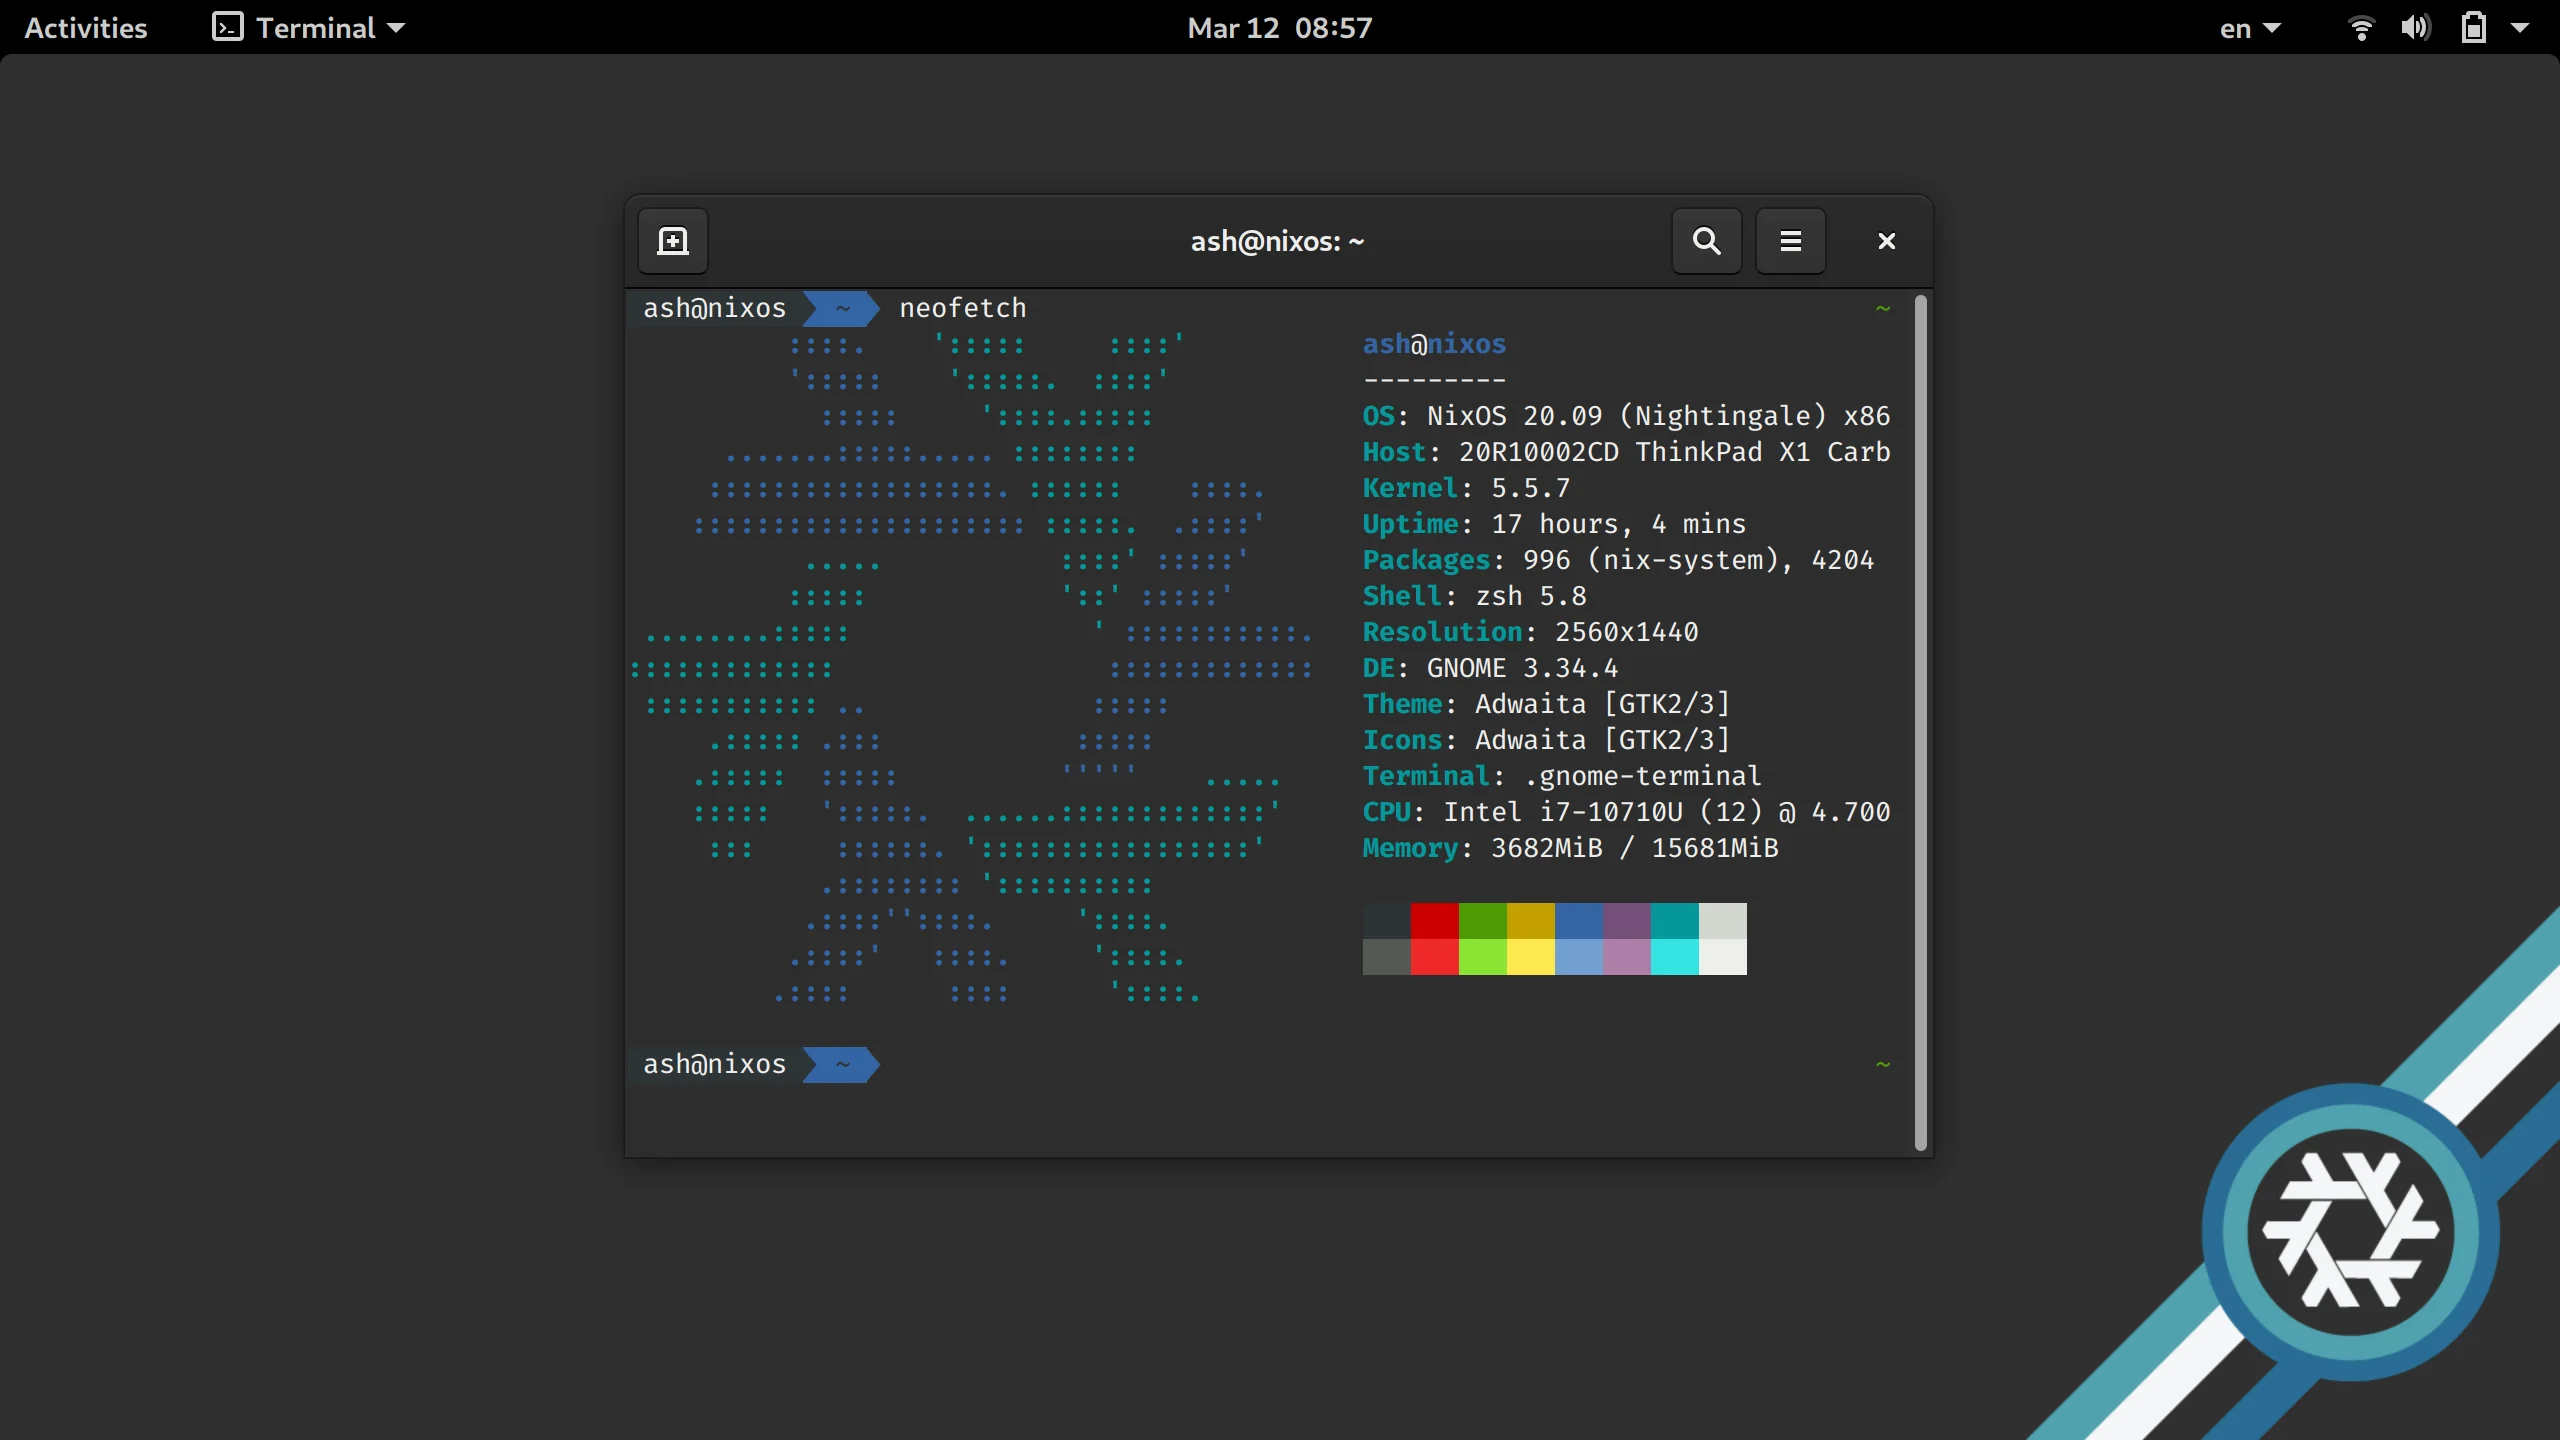Click the 'Memory: 3682MiB / 15681MiB' line

1570,848
